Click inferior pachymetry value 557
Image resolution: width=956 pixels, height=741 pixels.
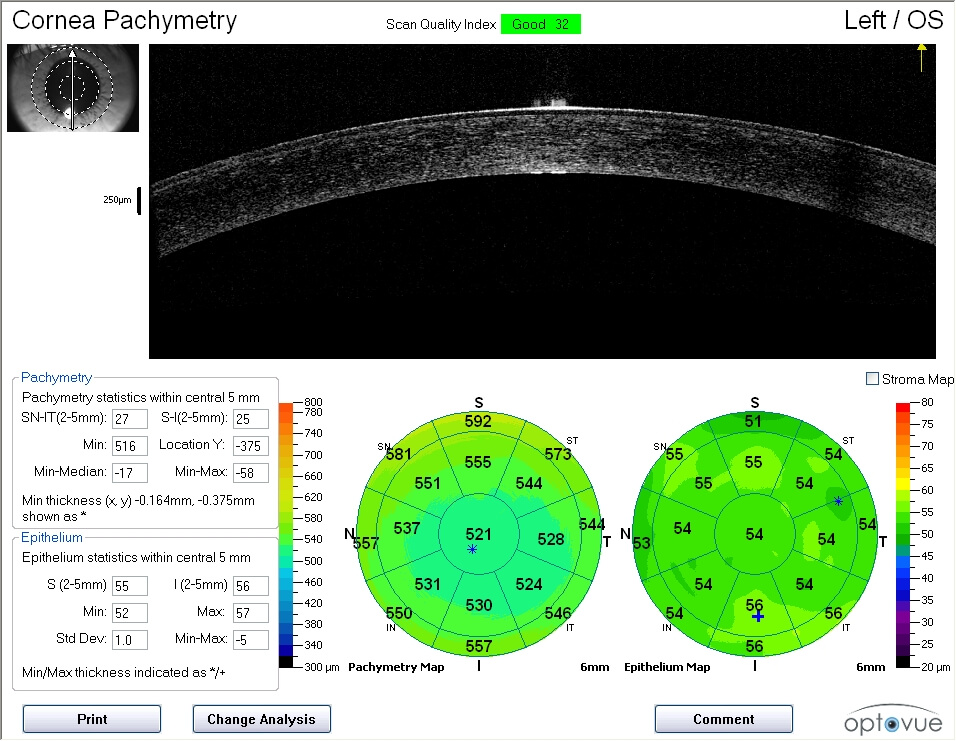479,646
